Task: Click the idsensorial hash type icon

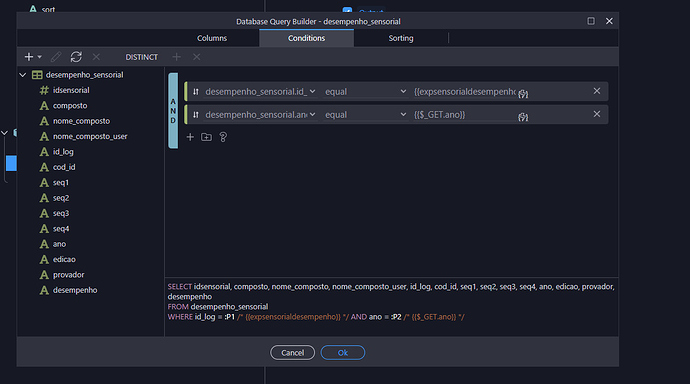Action: [x=44, y=90]
